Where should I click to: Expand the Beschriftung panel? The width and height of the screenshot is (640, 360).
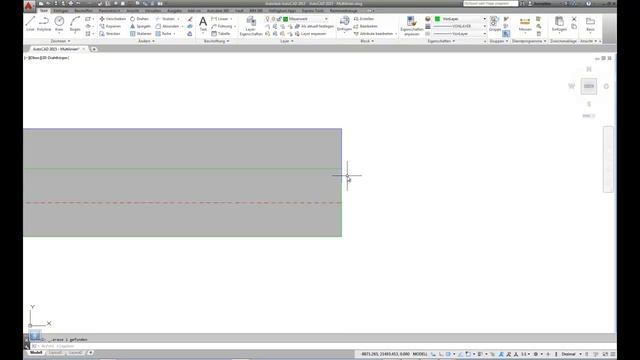tap(216, 41)
